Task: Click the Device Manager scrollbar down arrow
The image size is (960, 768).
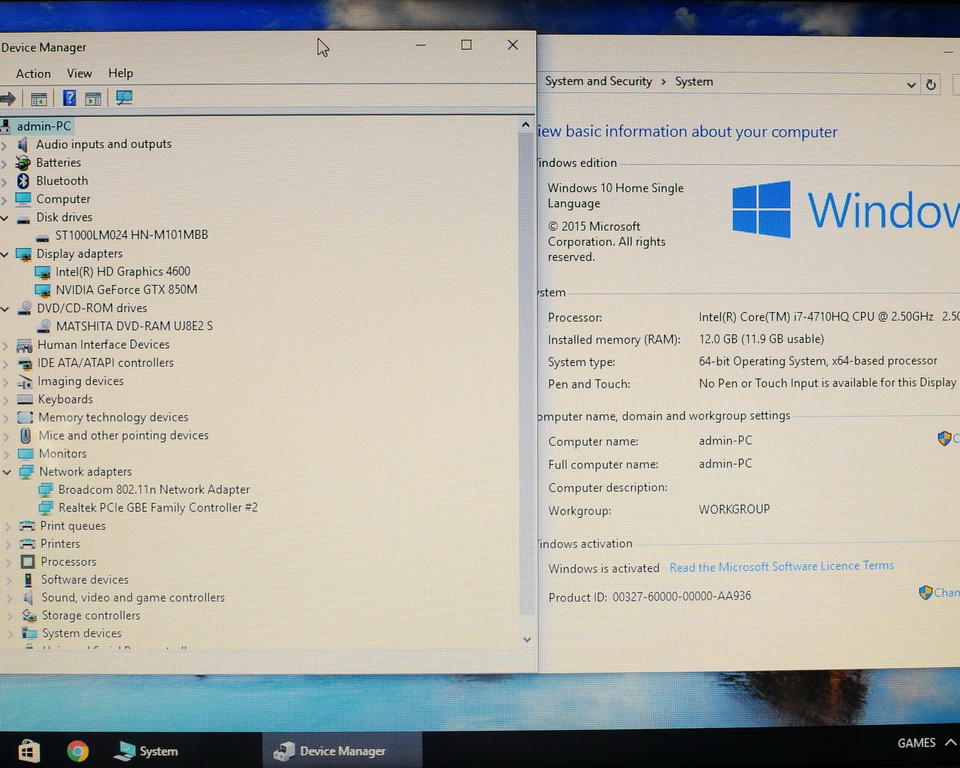Action: coord(527,639)
